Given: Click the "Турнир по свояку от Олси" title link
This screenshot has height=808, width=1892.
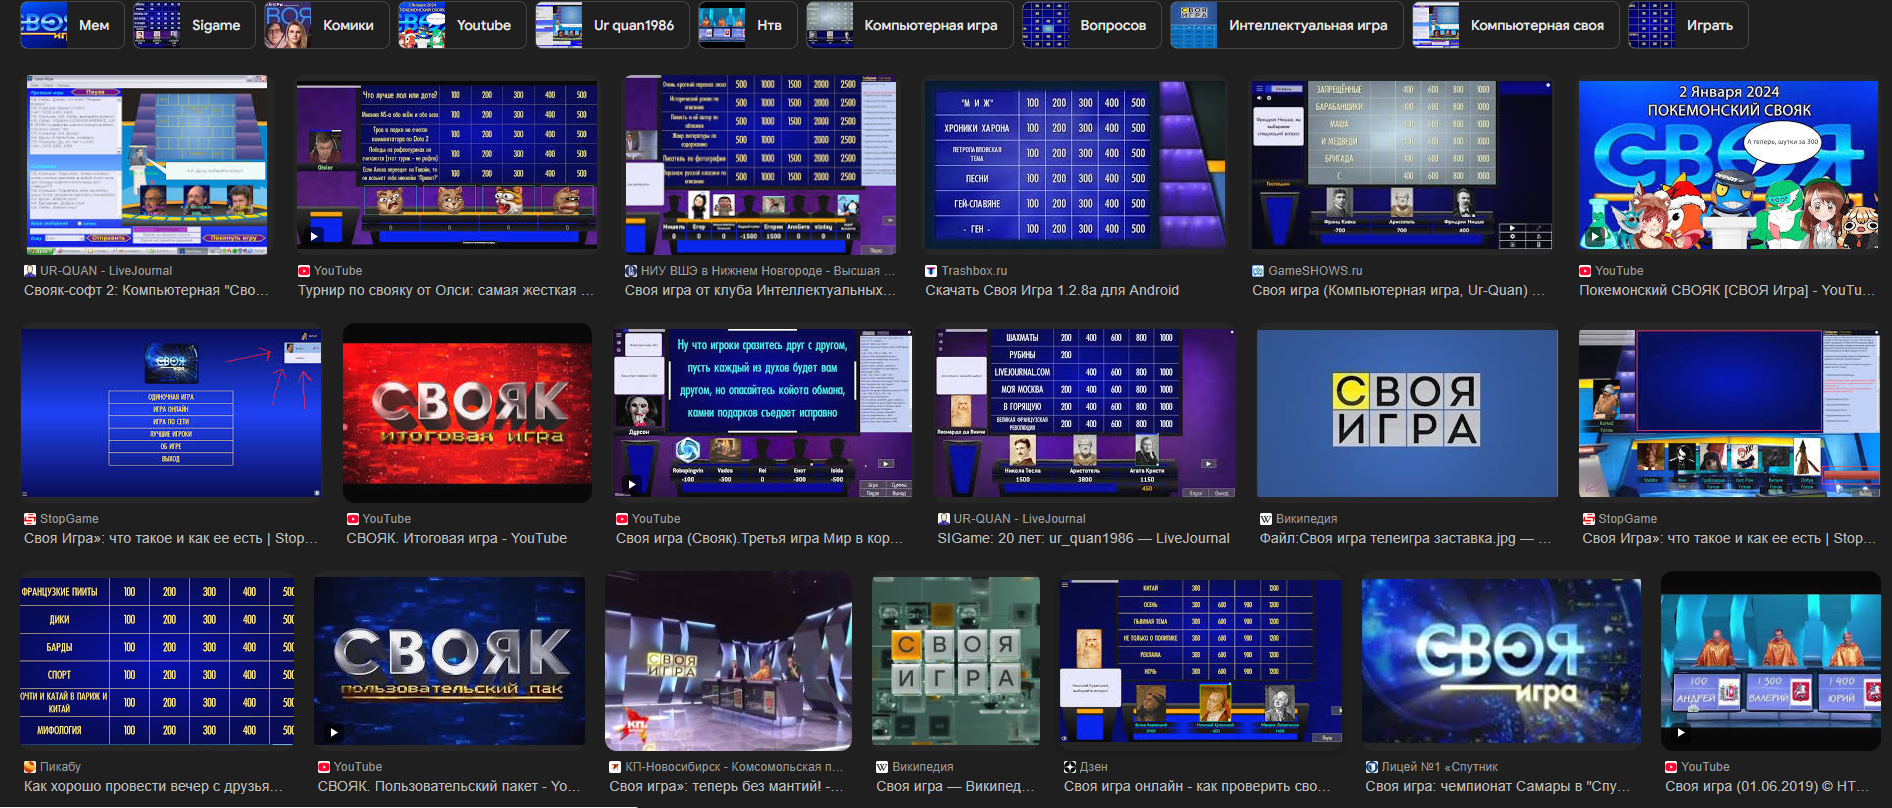Looking at the screenshot, I should pyautogui.click(x=446, y=290).
